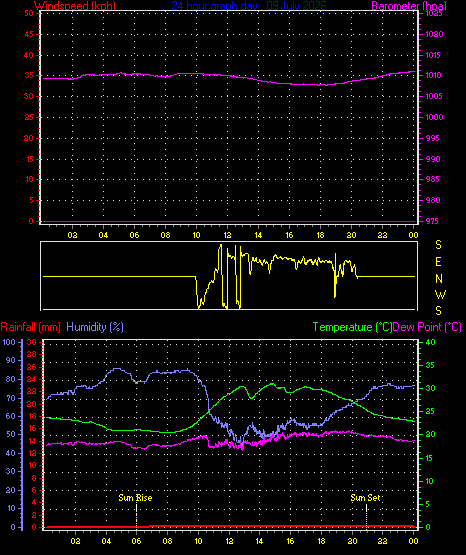Click 26 on the rainfall axis
This screenshot has height=555, width=466.
point(32,367)
